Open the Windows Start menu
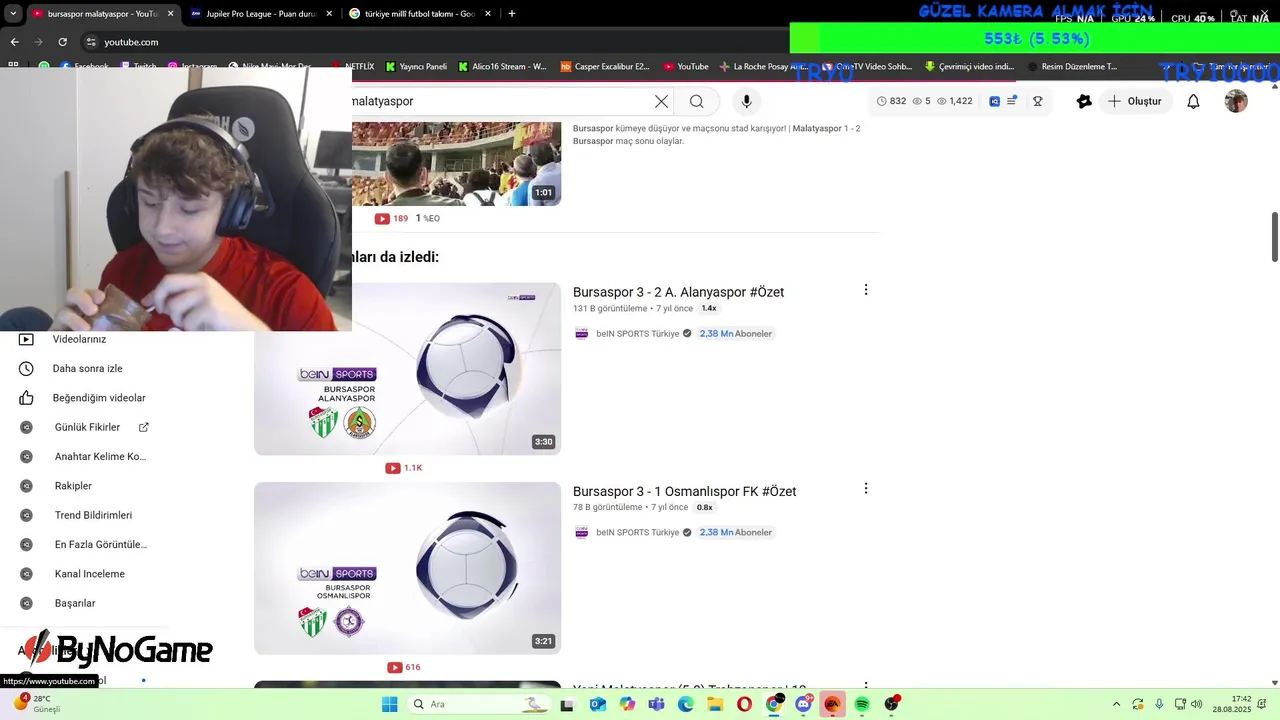1280x720 pixels. (389, 704)
